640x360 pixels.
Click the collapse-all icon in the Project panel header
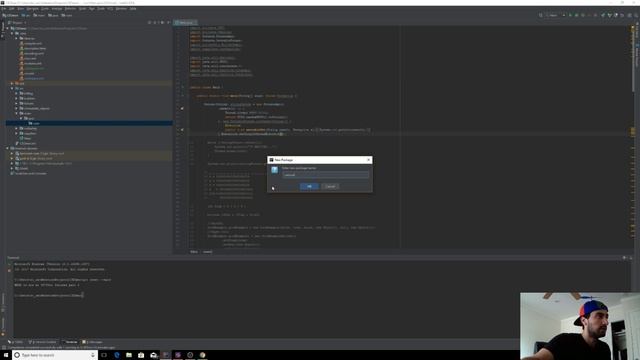coord(155,22)
